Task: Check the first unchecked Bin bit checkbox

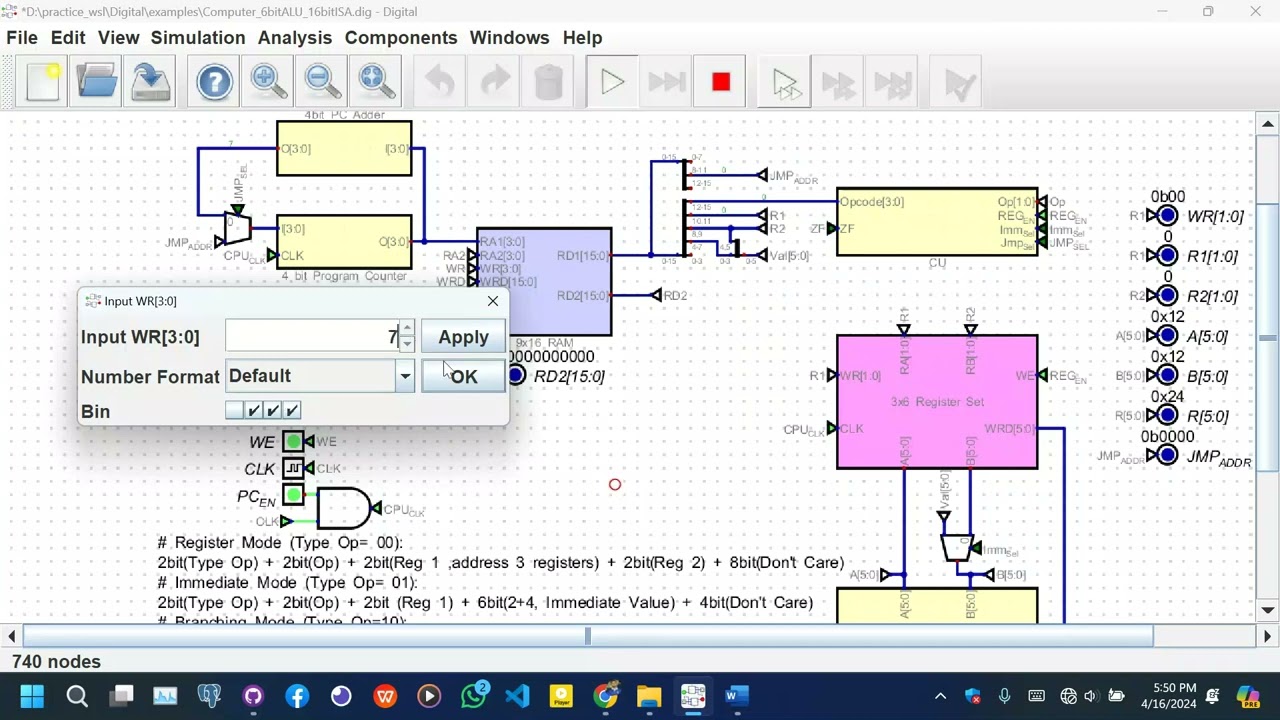Action: tap(234, 410)
